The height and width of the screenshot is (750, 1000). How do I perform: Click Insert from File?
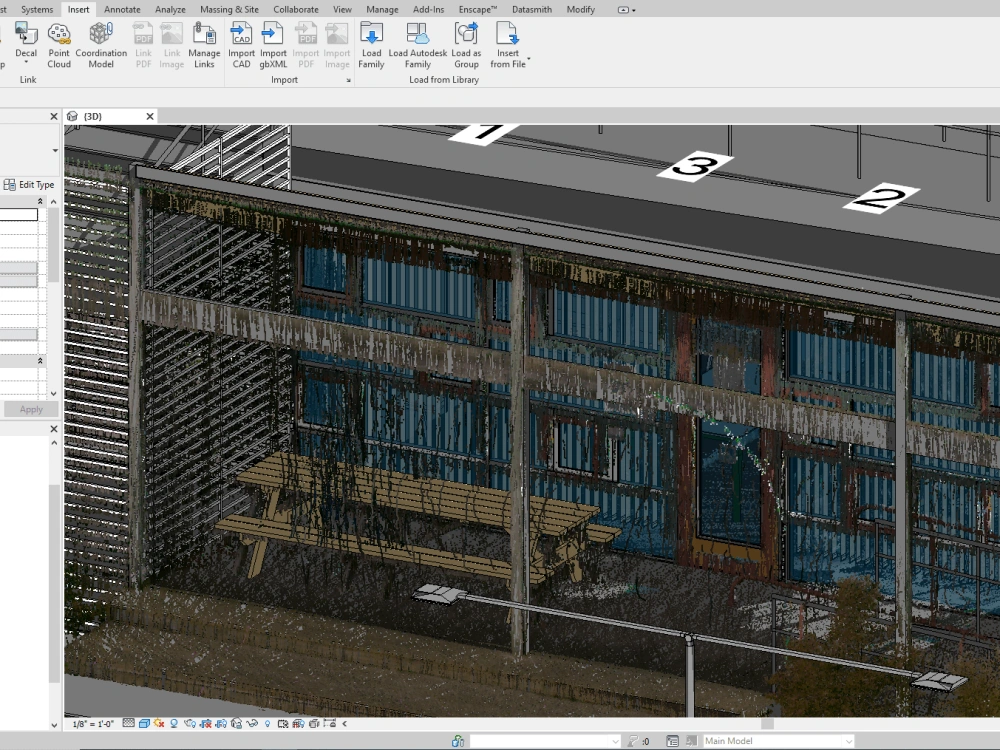pyautogui.click(x=508, y=46)
